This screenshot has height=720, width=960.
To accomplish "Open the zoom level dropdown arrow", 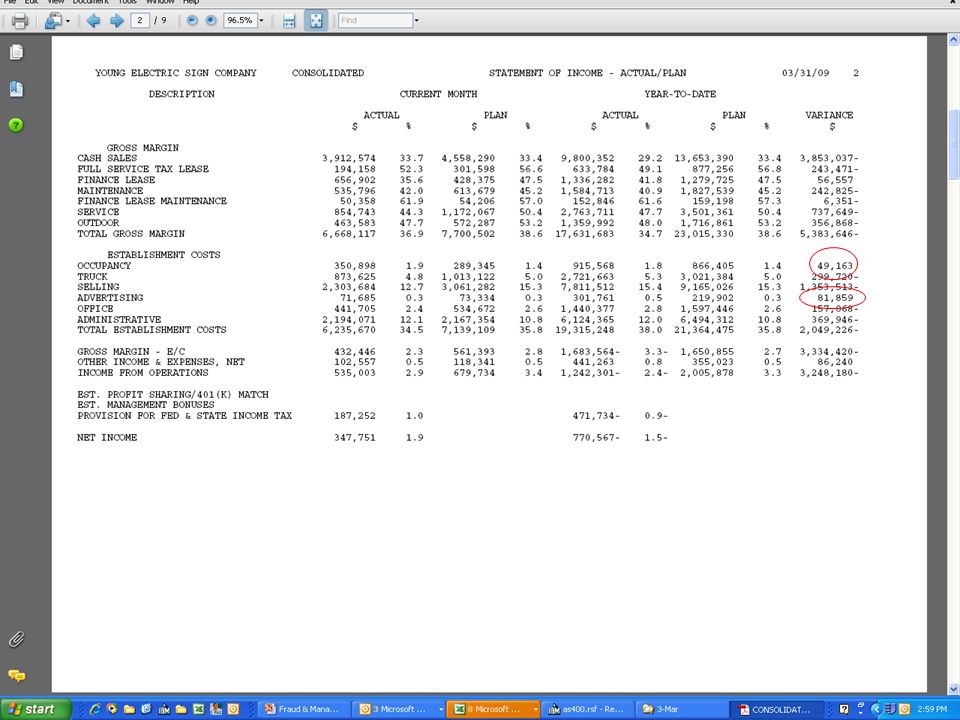I will click(x=261, y=20).
